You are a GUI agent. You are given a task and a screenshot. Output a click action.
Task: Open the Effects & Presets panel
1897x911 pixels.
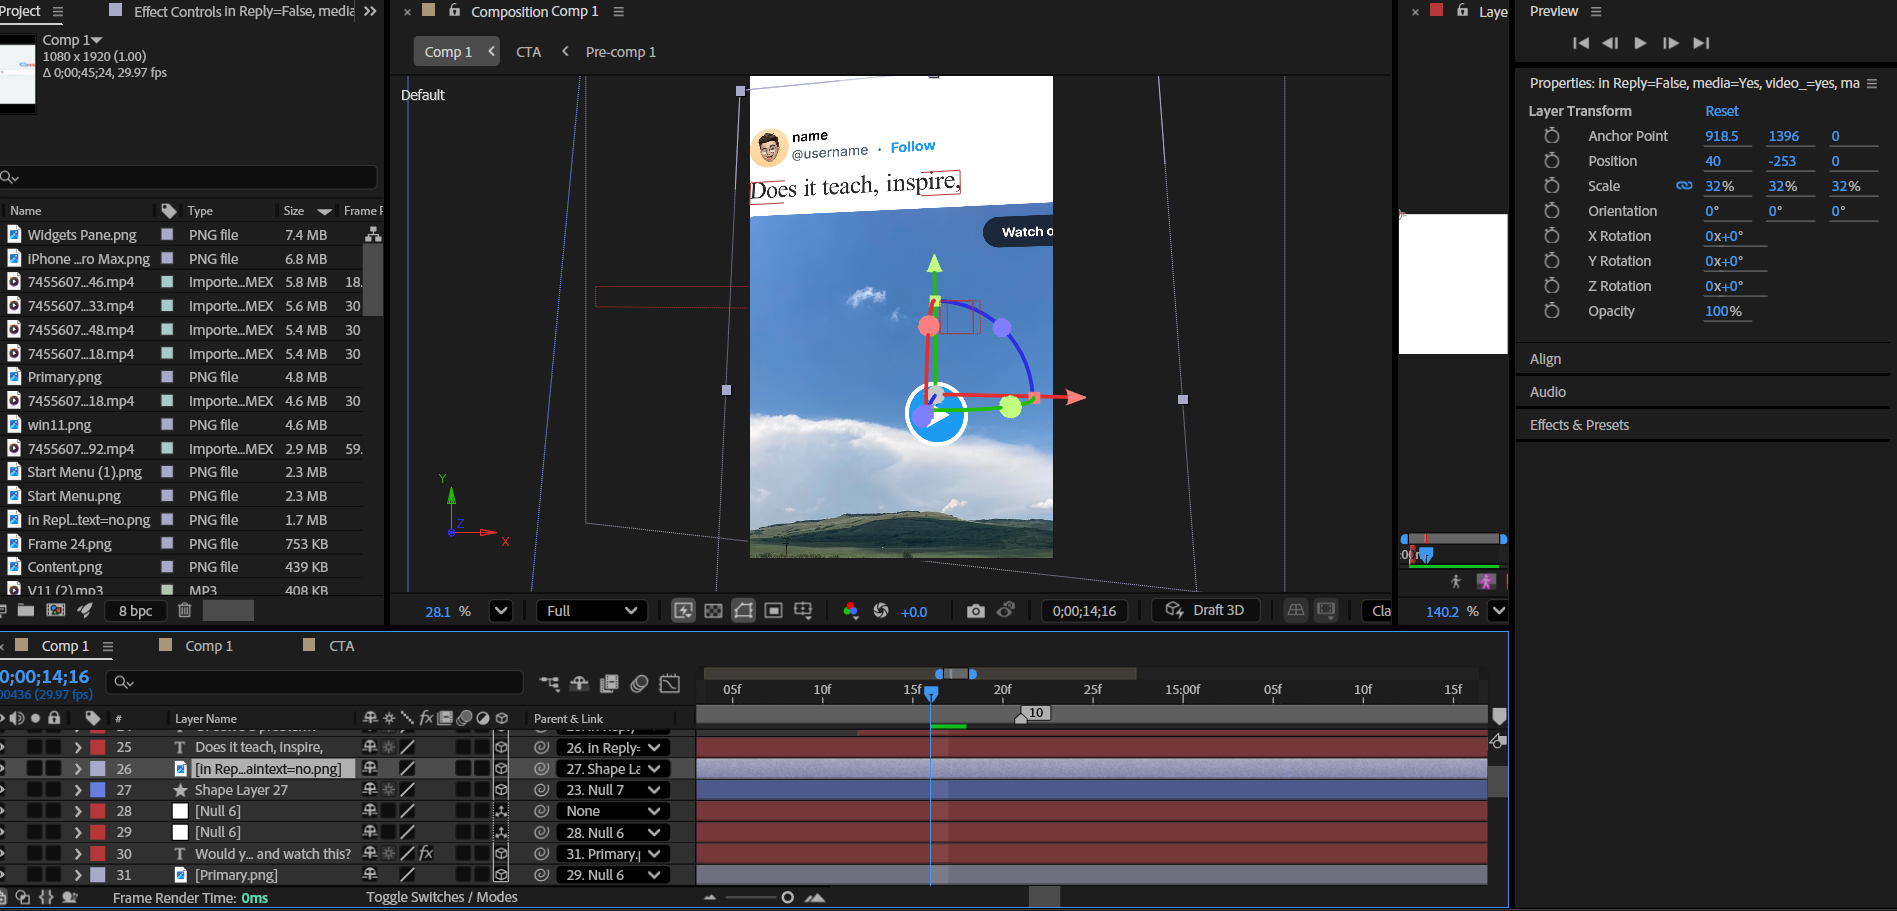click(1579, 425)
